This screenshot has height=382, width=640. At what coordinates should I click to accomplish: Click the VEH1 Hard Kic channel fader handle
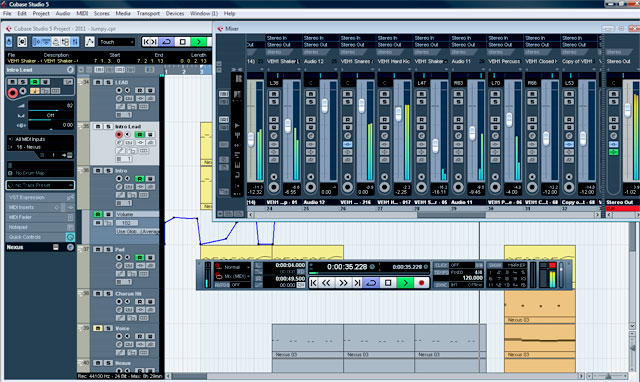pos(398,114)
